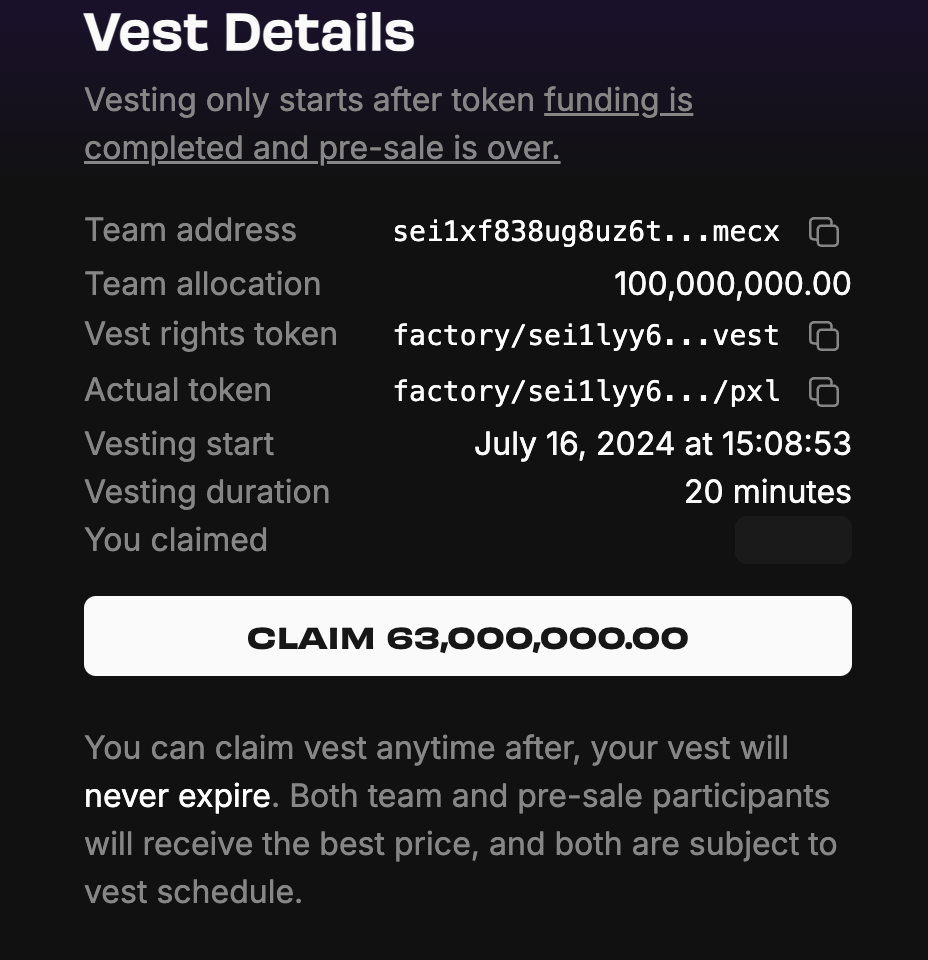The image size is (928, 960).
Task: Click the never expire highlighted text
Action: pos(176,795)
